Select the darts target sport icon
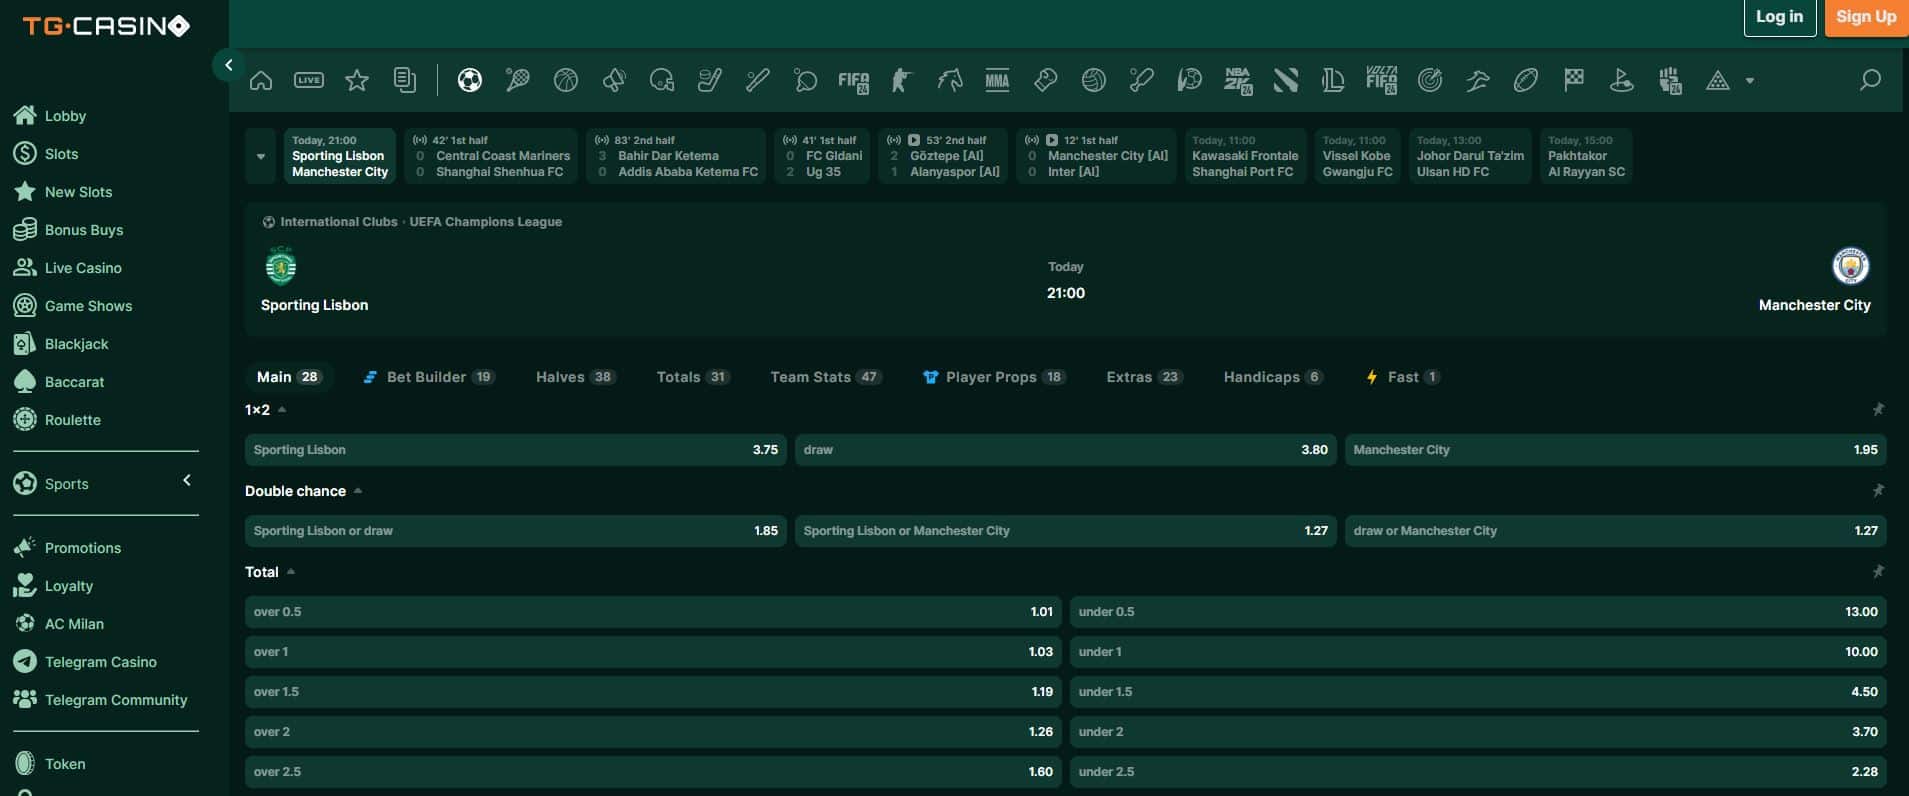The height and width of the screenshot is (796, 1909). [1430, 81]
